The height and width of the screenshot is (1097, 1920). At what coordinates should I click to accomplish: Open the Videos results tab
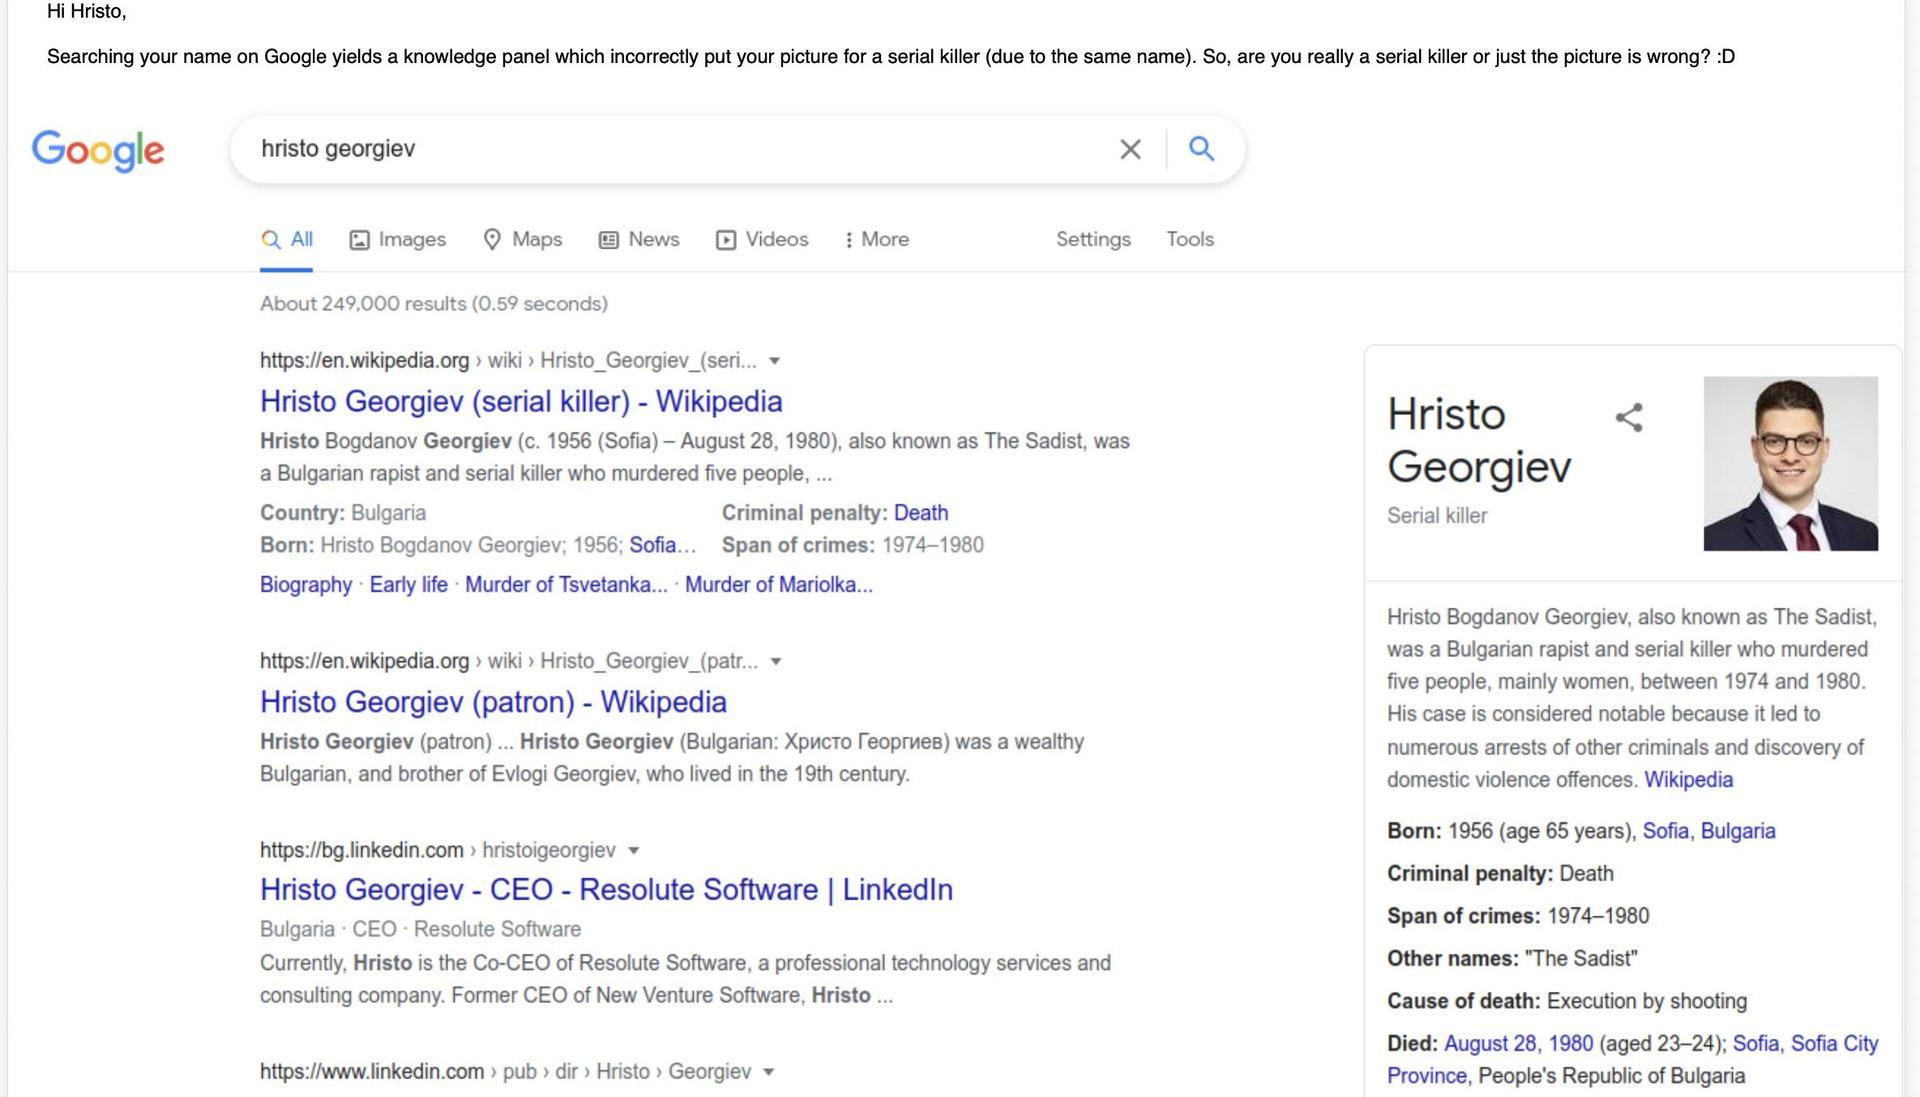pos(762,239)
